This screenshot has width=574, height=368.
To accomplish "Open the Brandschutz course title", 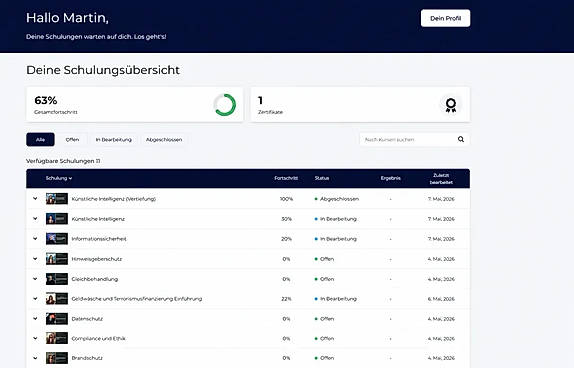I will tap(87, 358).
